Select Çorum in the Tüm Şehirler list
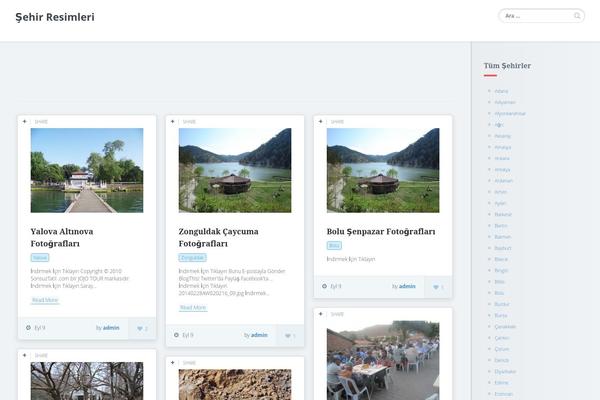 coord(501,349)
